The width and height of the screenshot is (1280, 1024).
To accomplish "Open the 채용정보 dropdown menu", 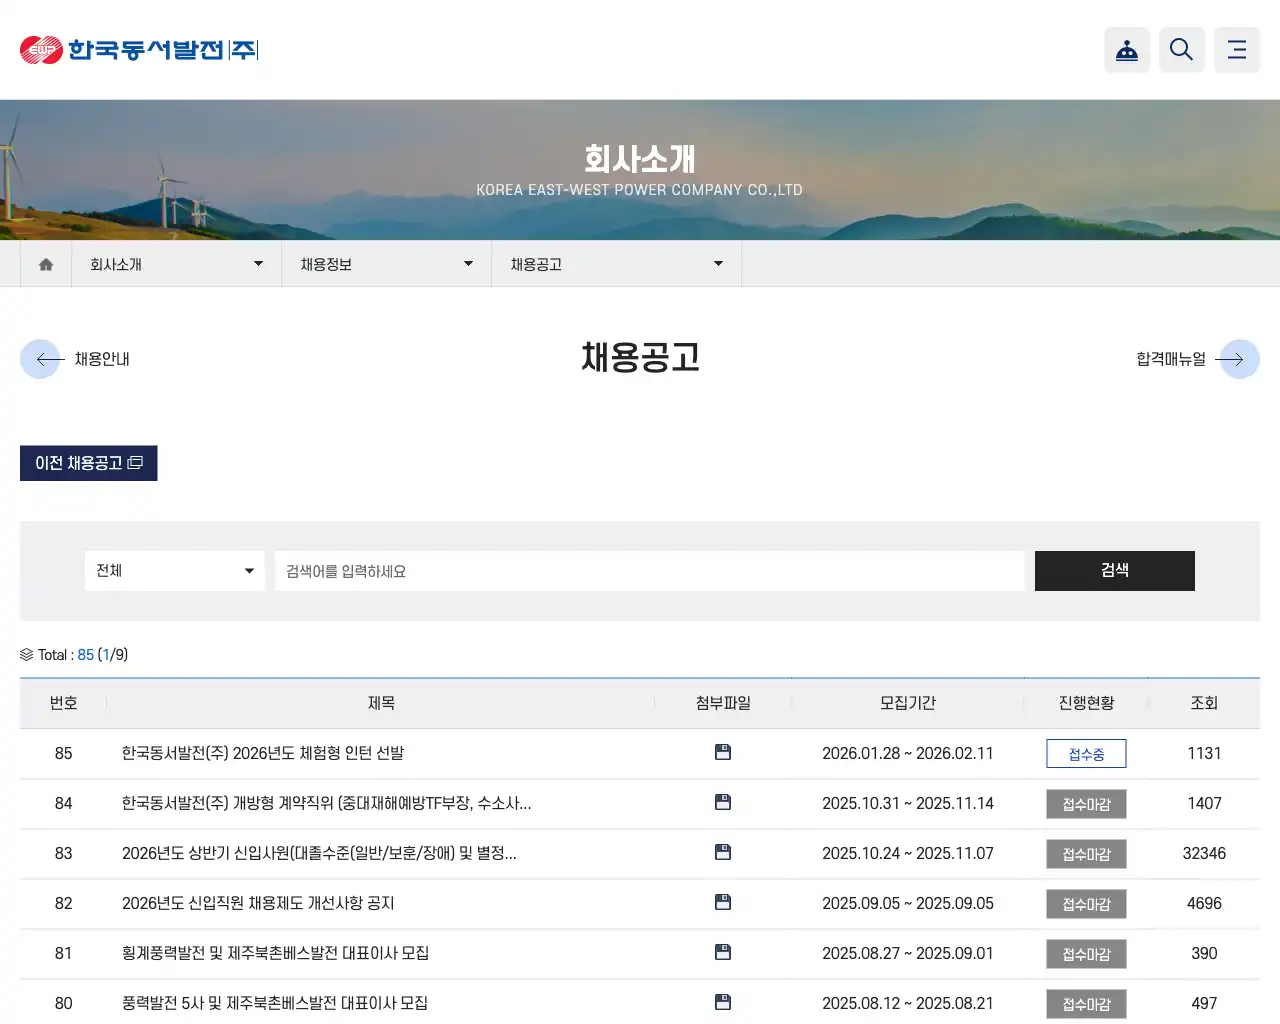I will coord(385,263).
